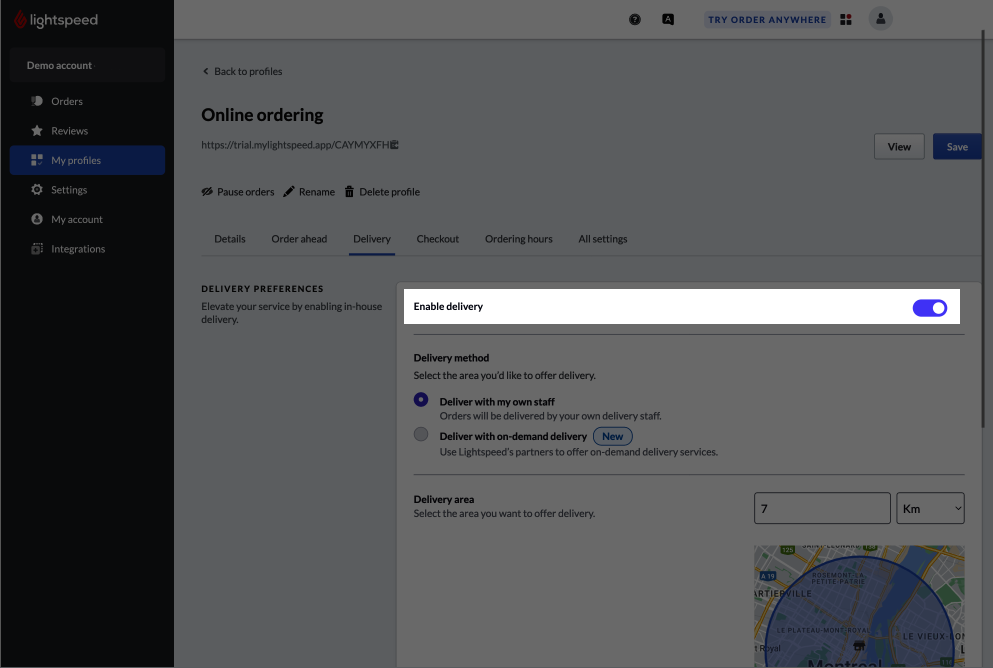Switch to the Order ahead tab
The height and width of the screenshot is (668, 993).
(x=299, y=239)
